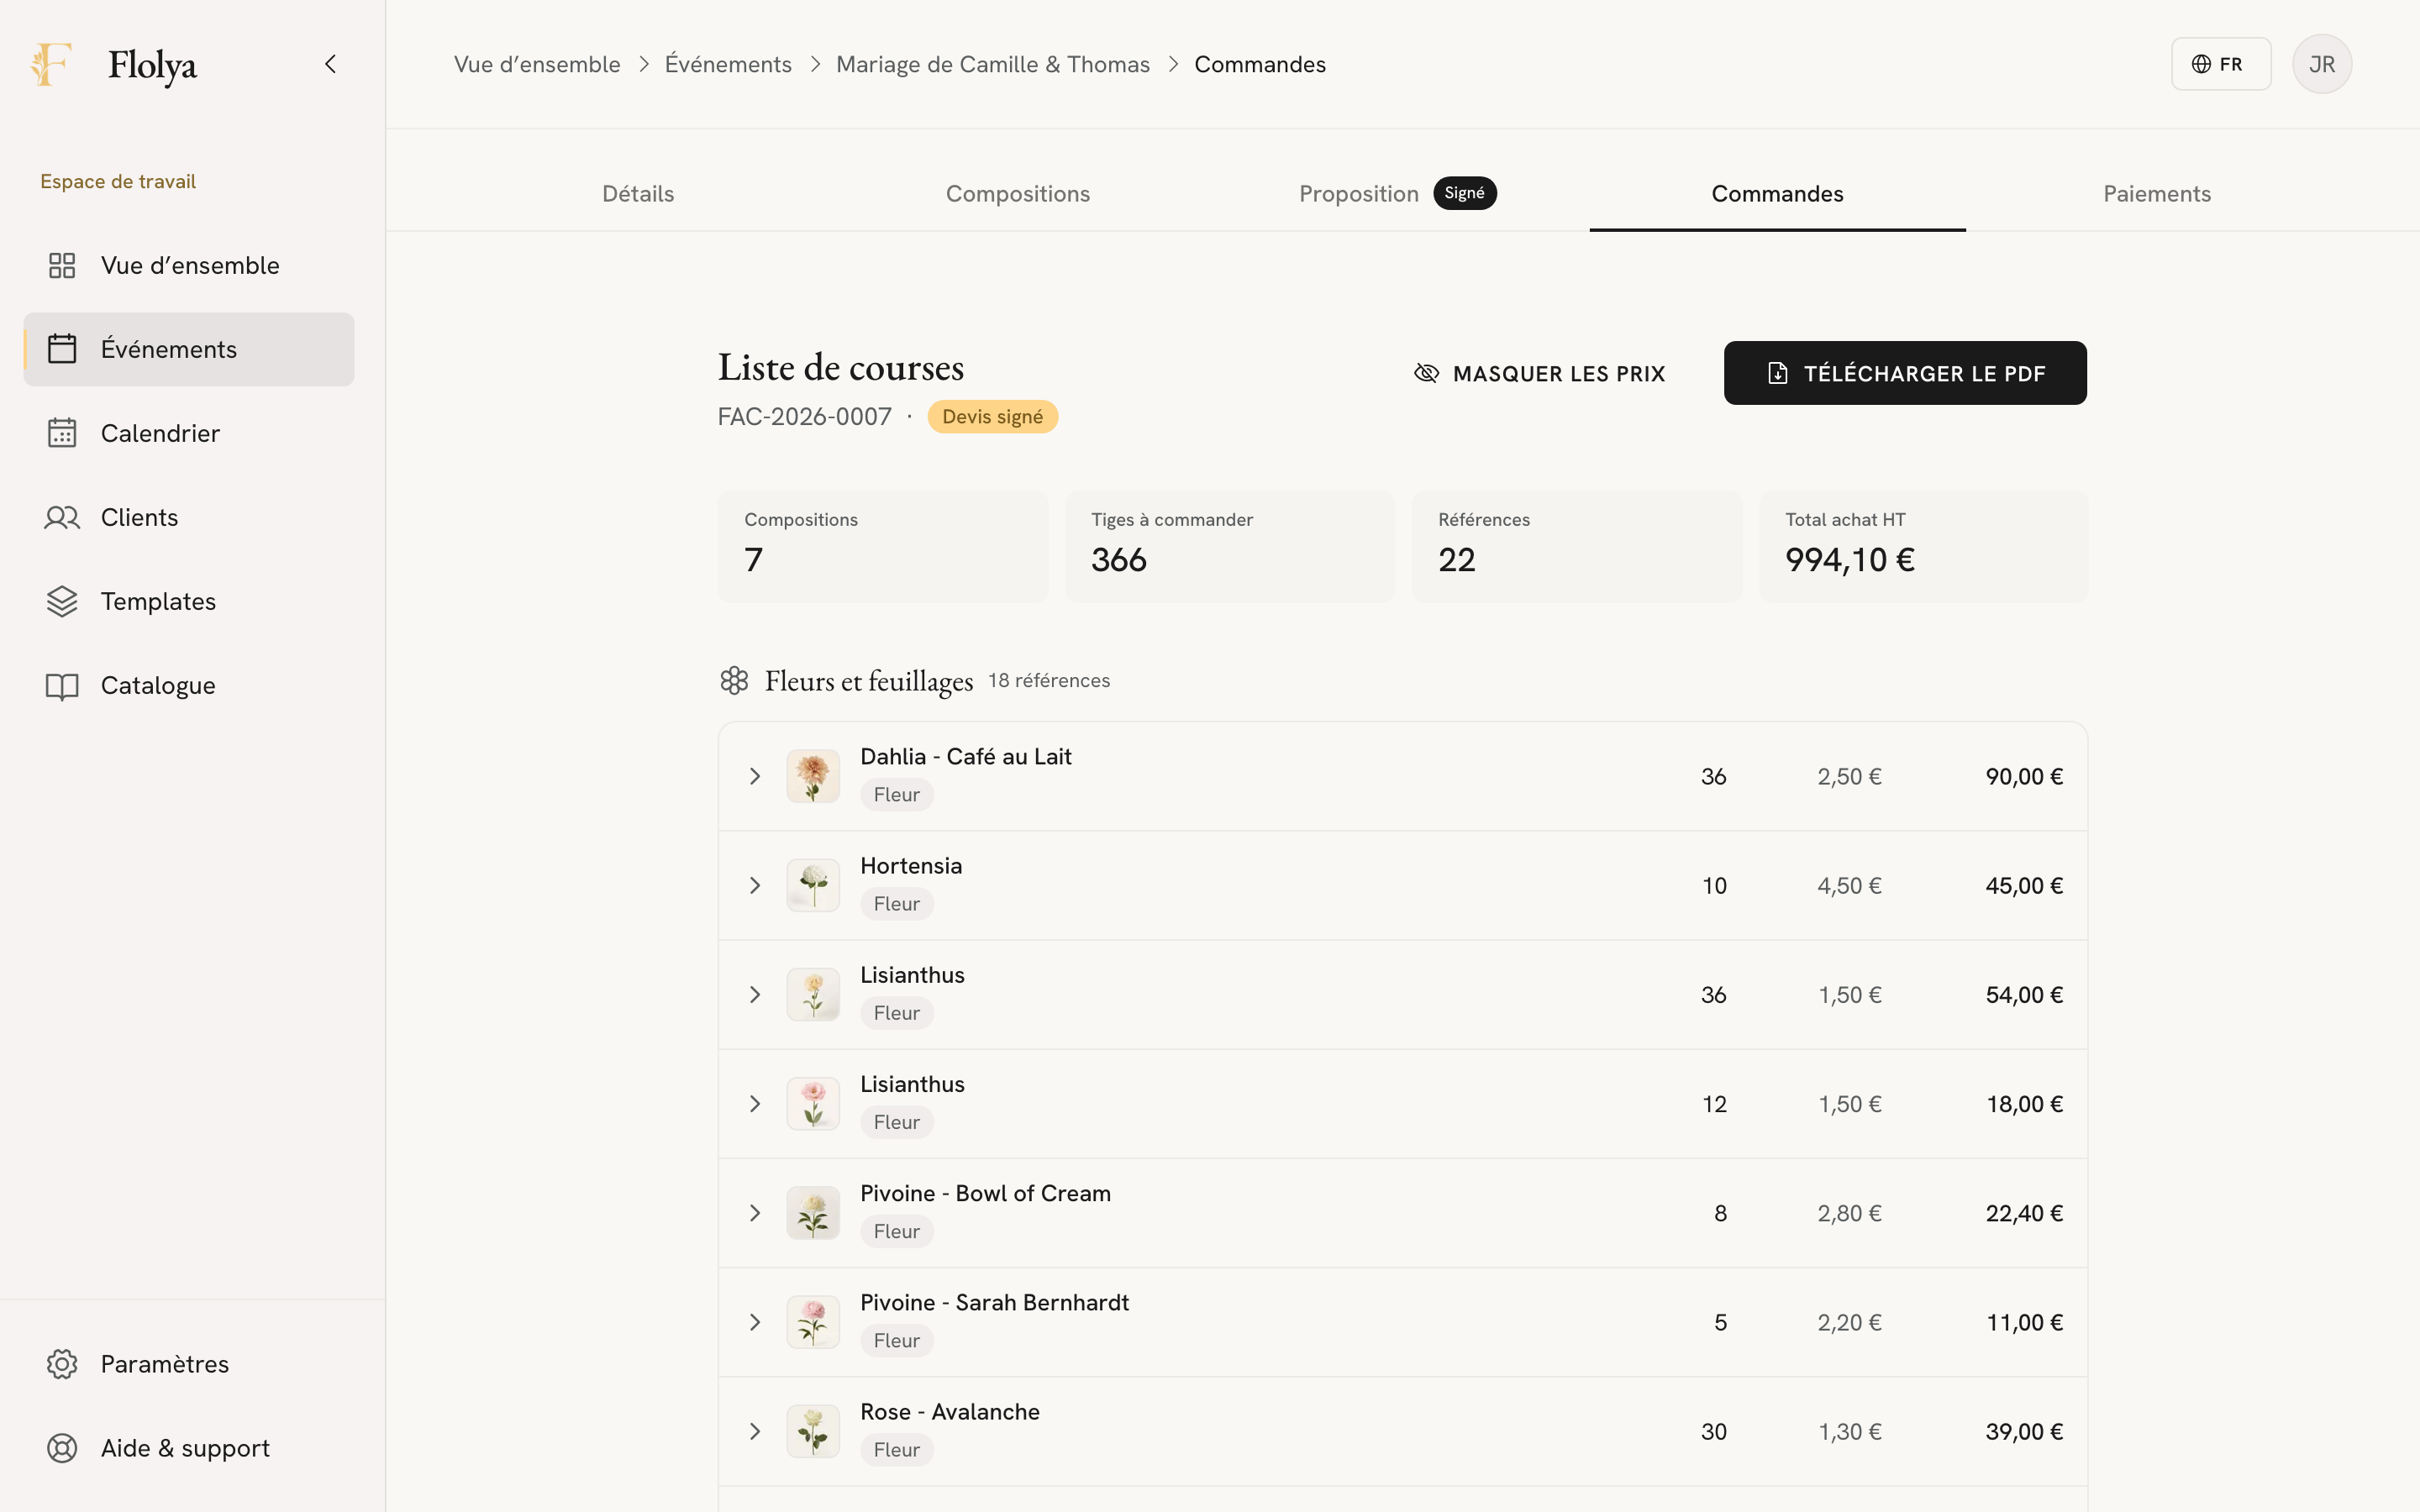The height and width of the screenshot is (1512, 2420).
Task: Expand the Hortensia row
Action: 755,885
